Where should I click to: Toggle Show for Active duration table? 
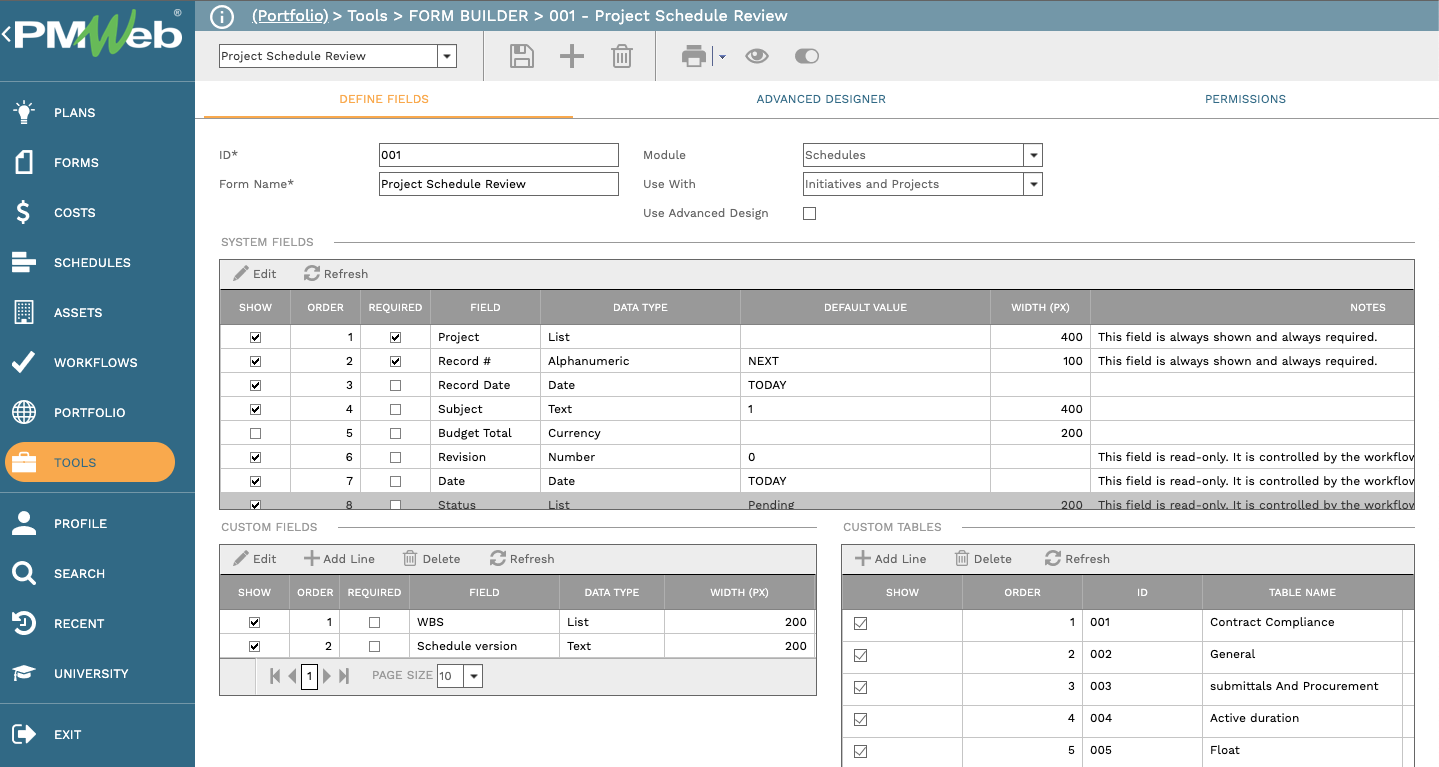tap(861, 719)
